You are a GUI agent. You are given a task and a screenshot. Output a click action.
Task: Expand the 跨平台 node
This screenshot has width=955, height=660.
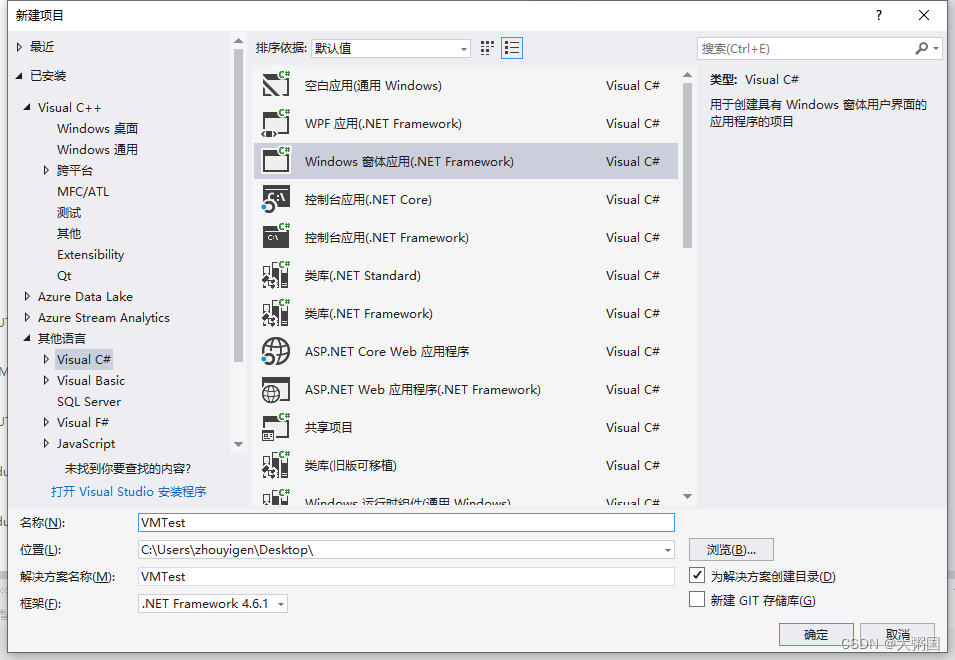coord(46,170)
